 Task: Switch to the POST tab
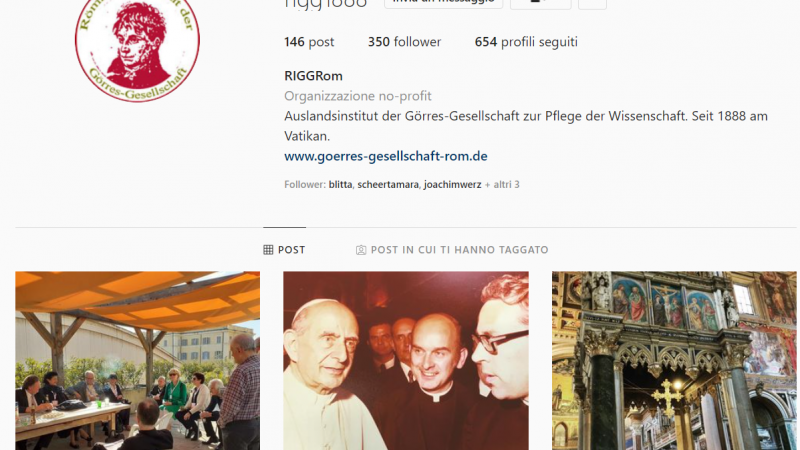(285, 249)
